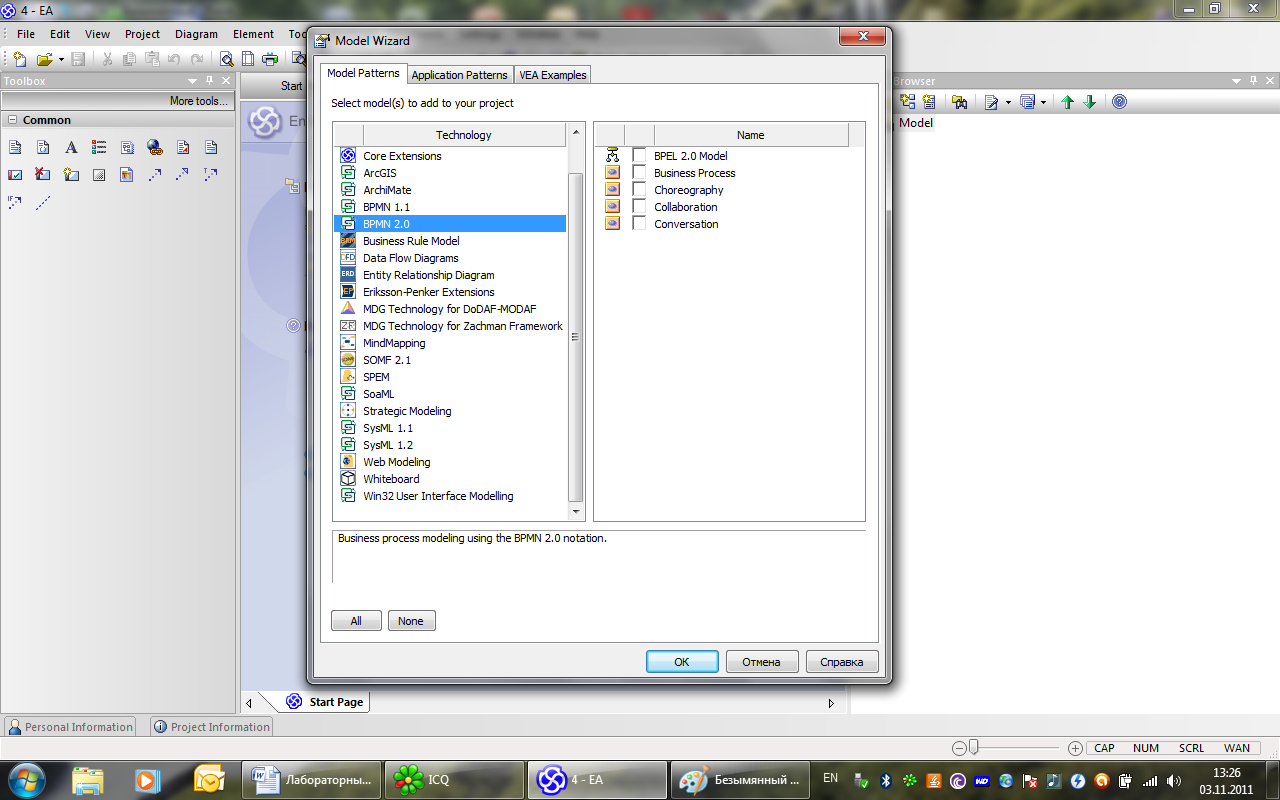Viewport: 1280px width, 800px height.
Task: Open ICQ from the Windows taskbar
Action: coord(454,780)
